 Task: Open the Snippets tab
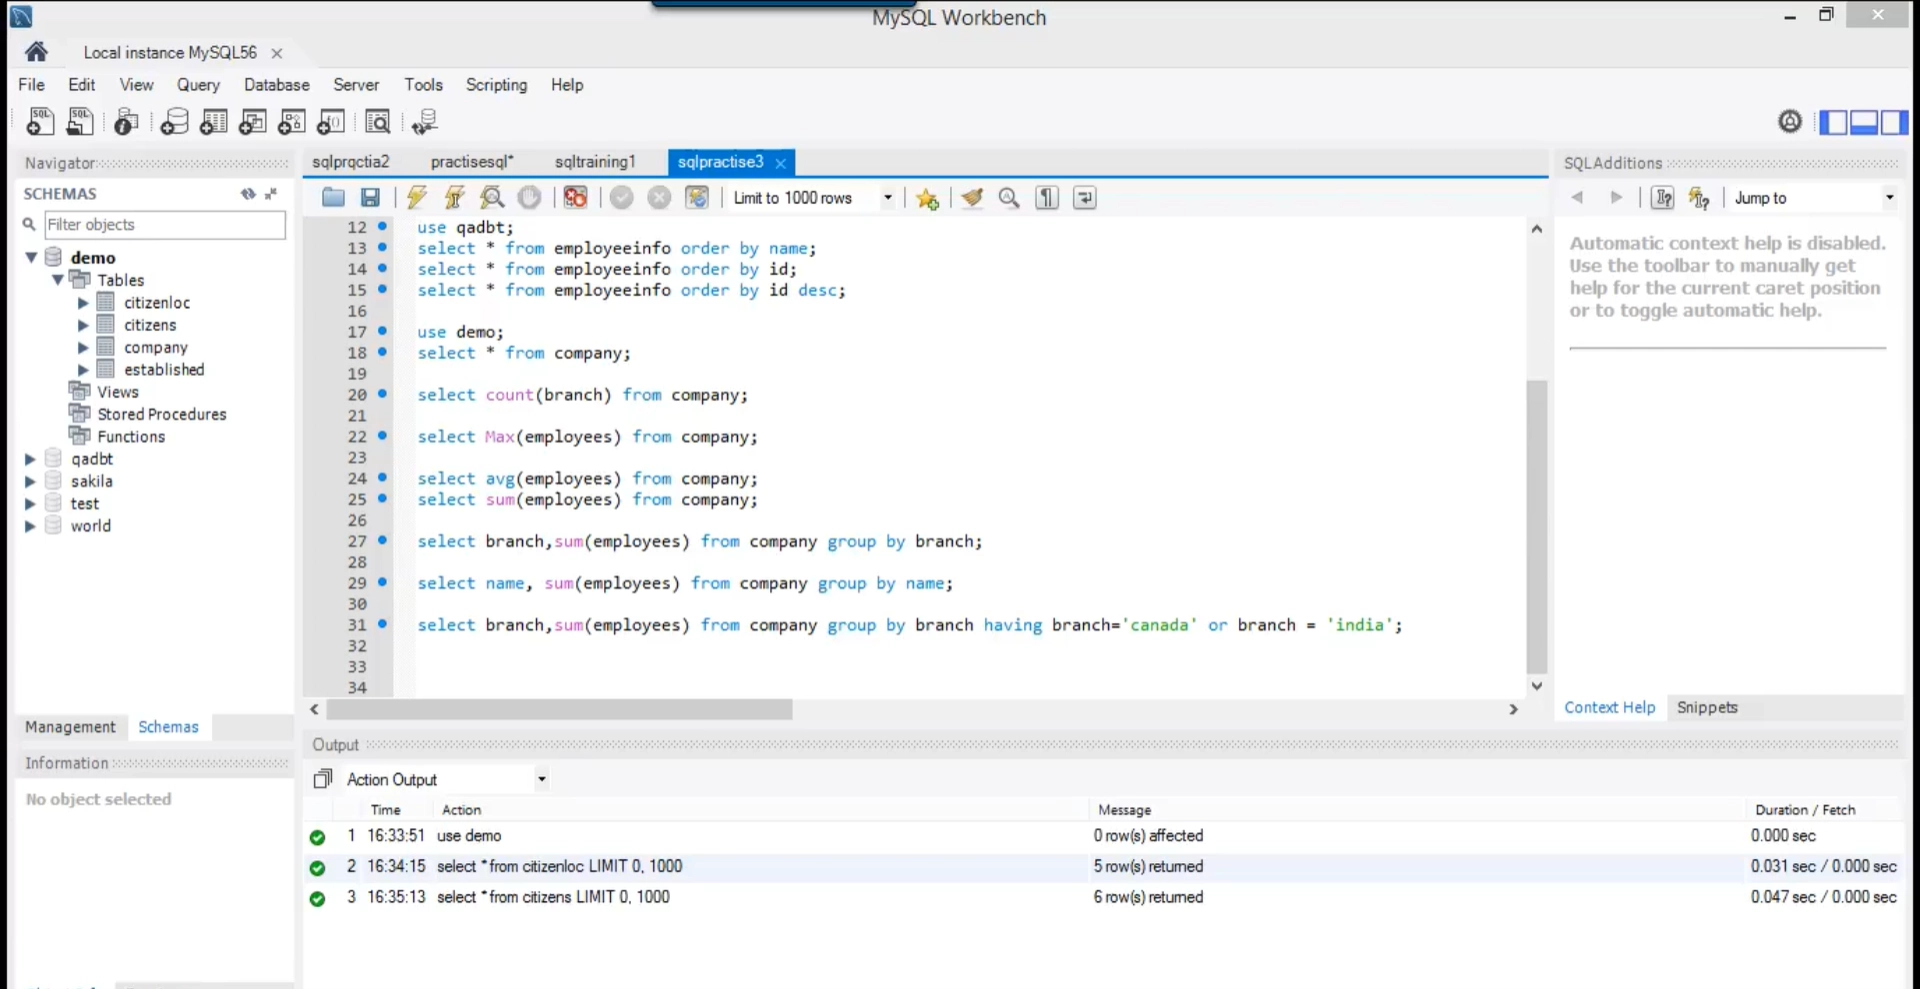[1707, 708]
